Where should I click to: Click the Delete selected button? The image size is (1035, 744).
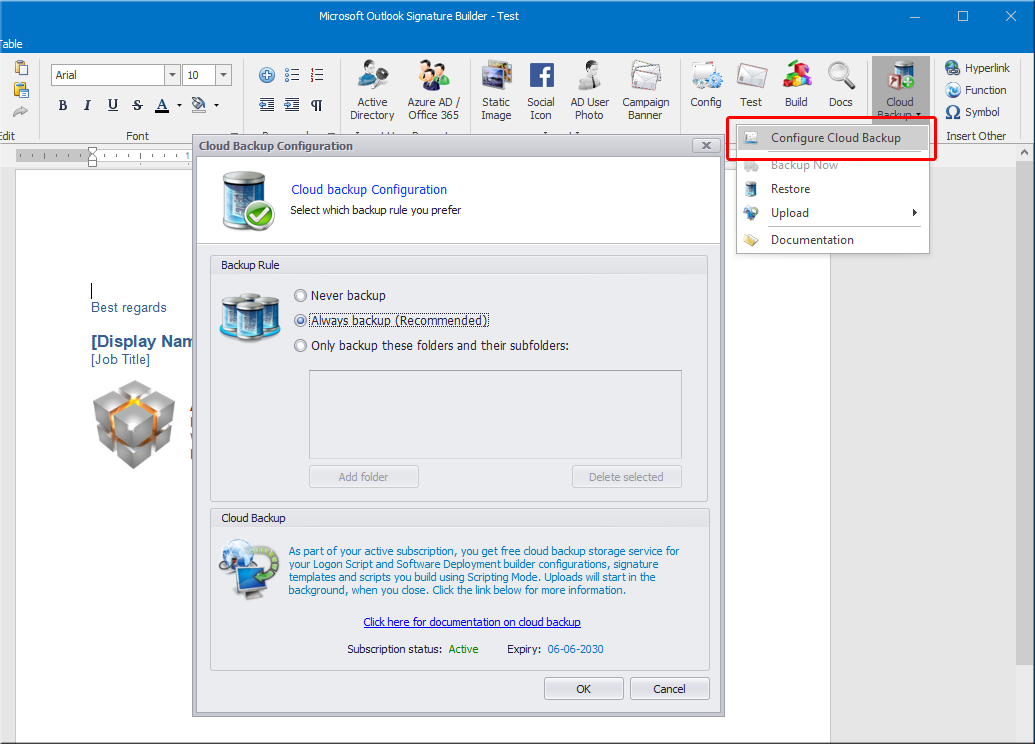[626, 477]
